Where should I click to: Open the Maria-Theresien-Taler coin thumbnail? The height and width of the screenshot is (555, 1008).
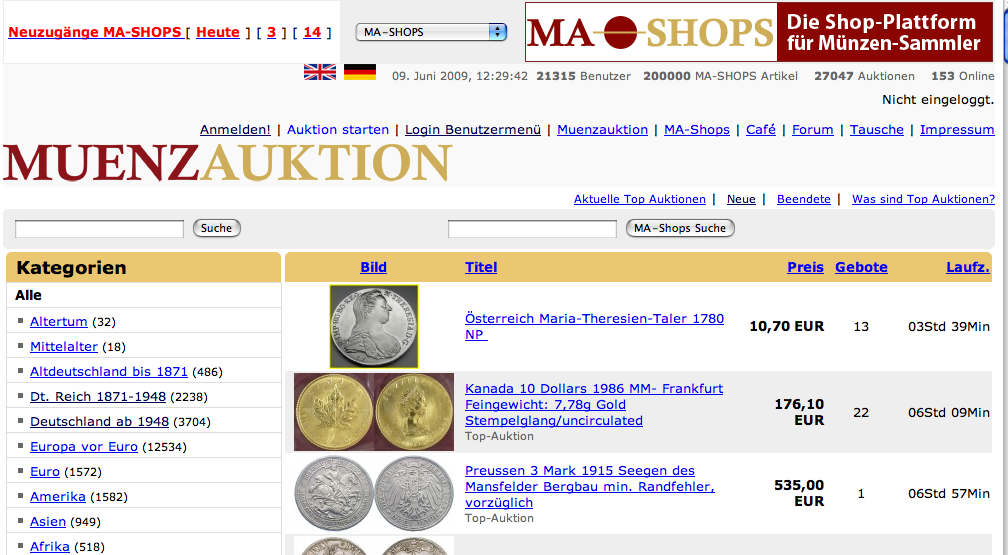374,327
